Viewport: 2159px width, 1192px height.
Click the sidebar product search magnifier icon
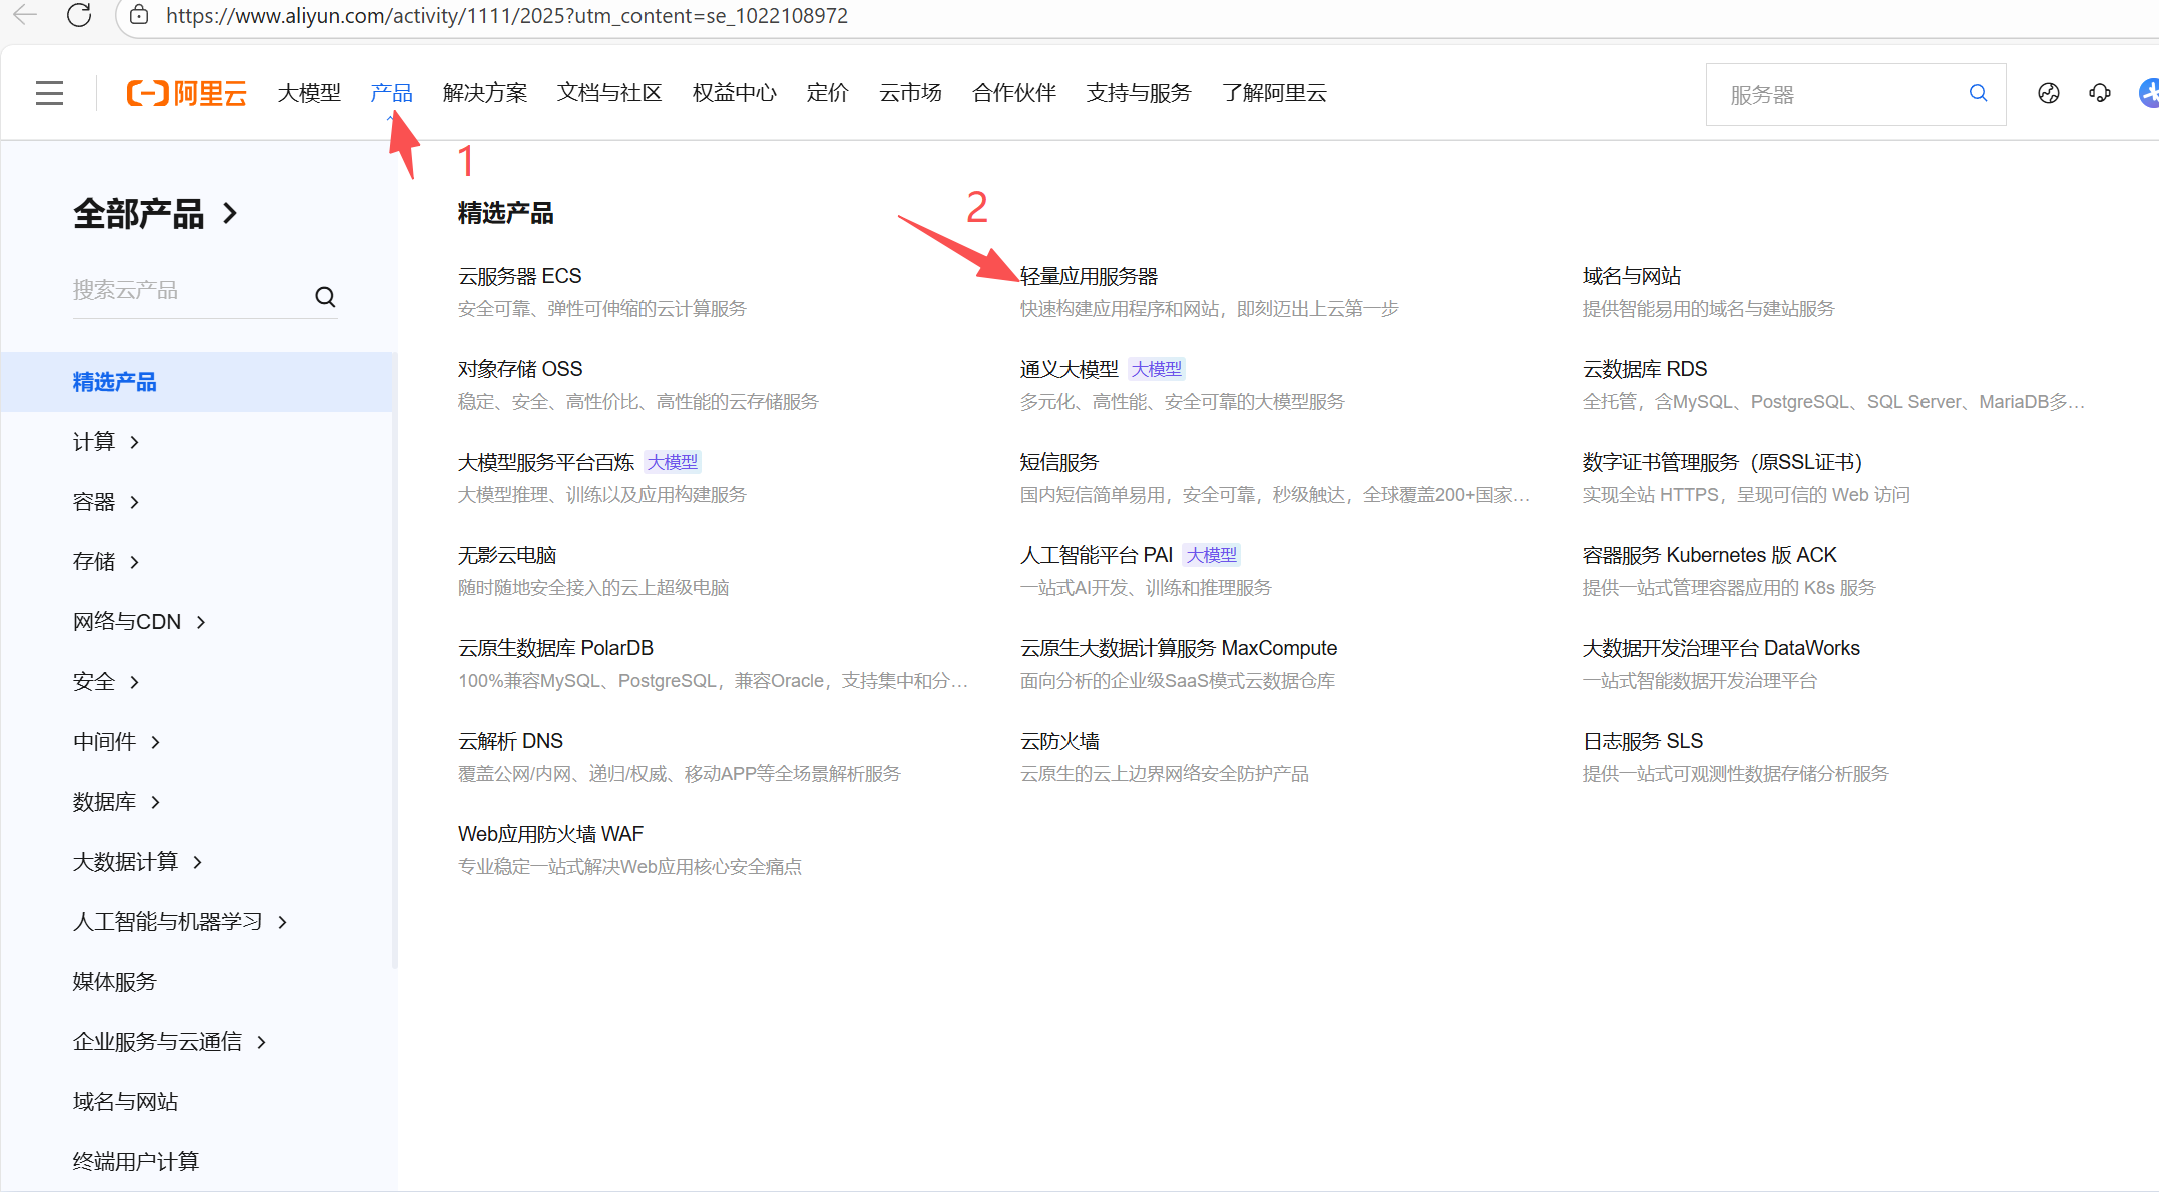tap(325, 297)
